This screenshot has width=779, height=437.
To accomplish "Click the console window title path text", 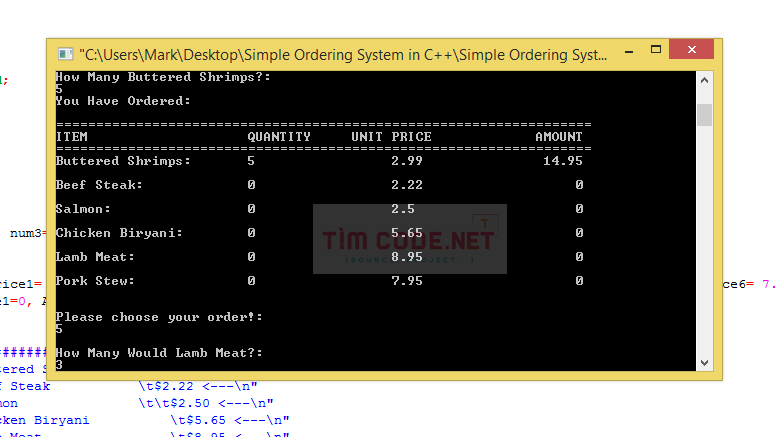I will pos(343,55).
